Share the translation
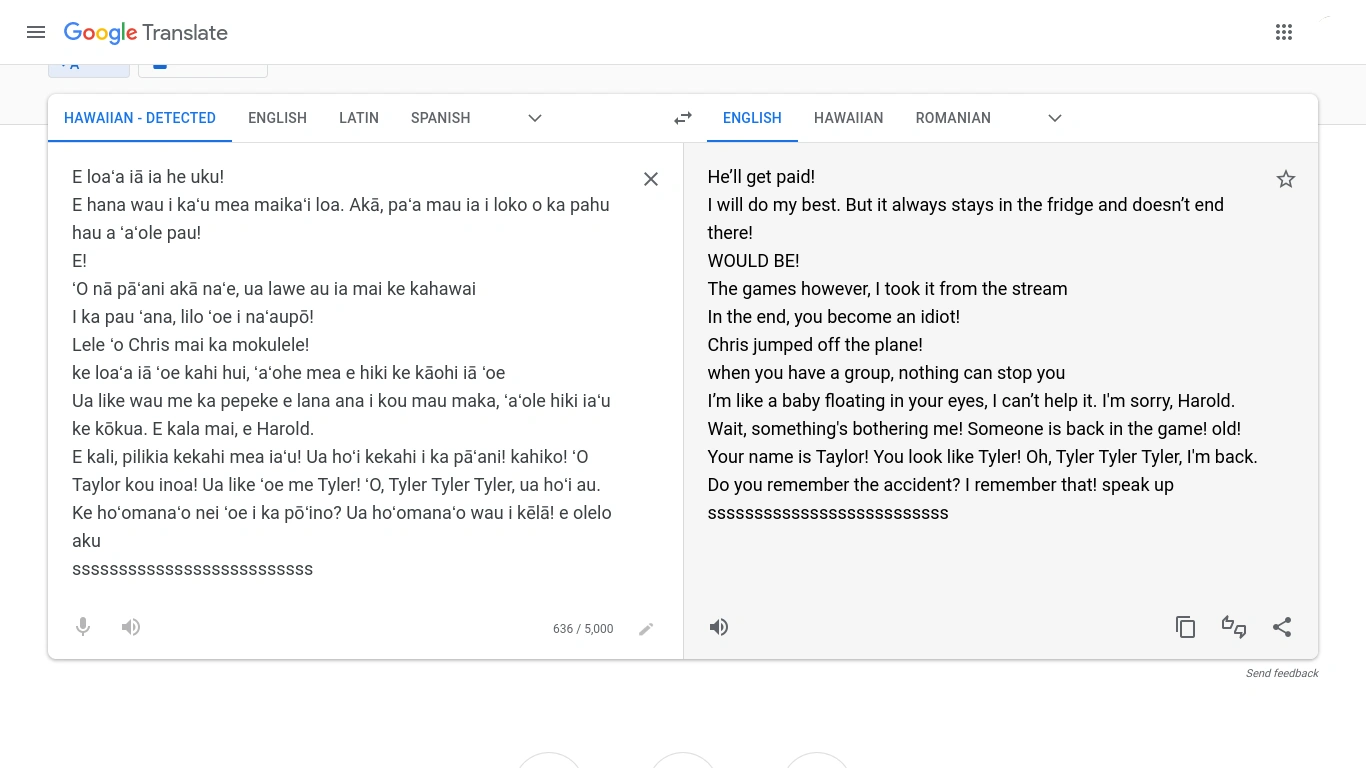The width and height of the screenshot is (1366, 768). [1282, 627]
